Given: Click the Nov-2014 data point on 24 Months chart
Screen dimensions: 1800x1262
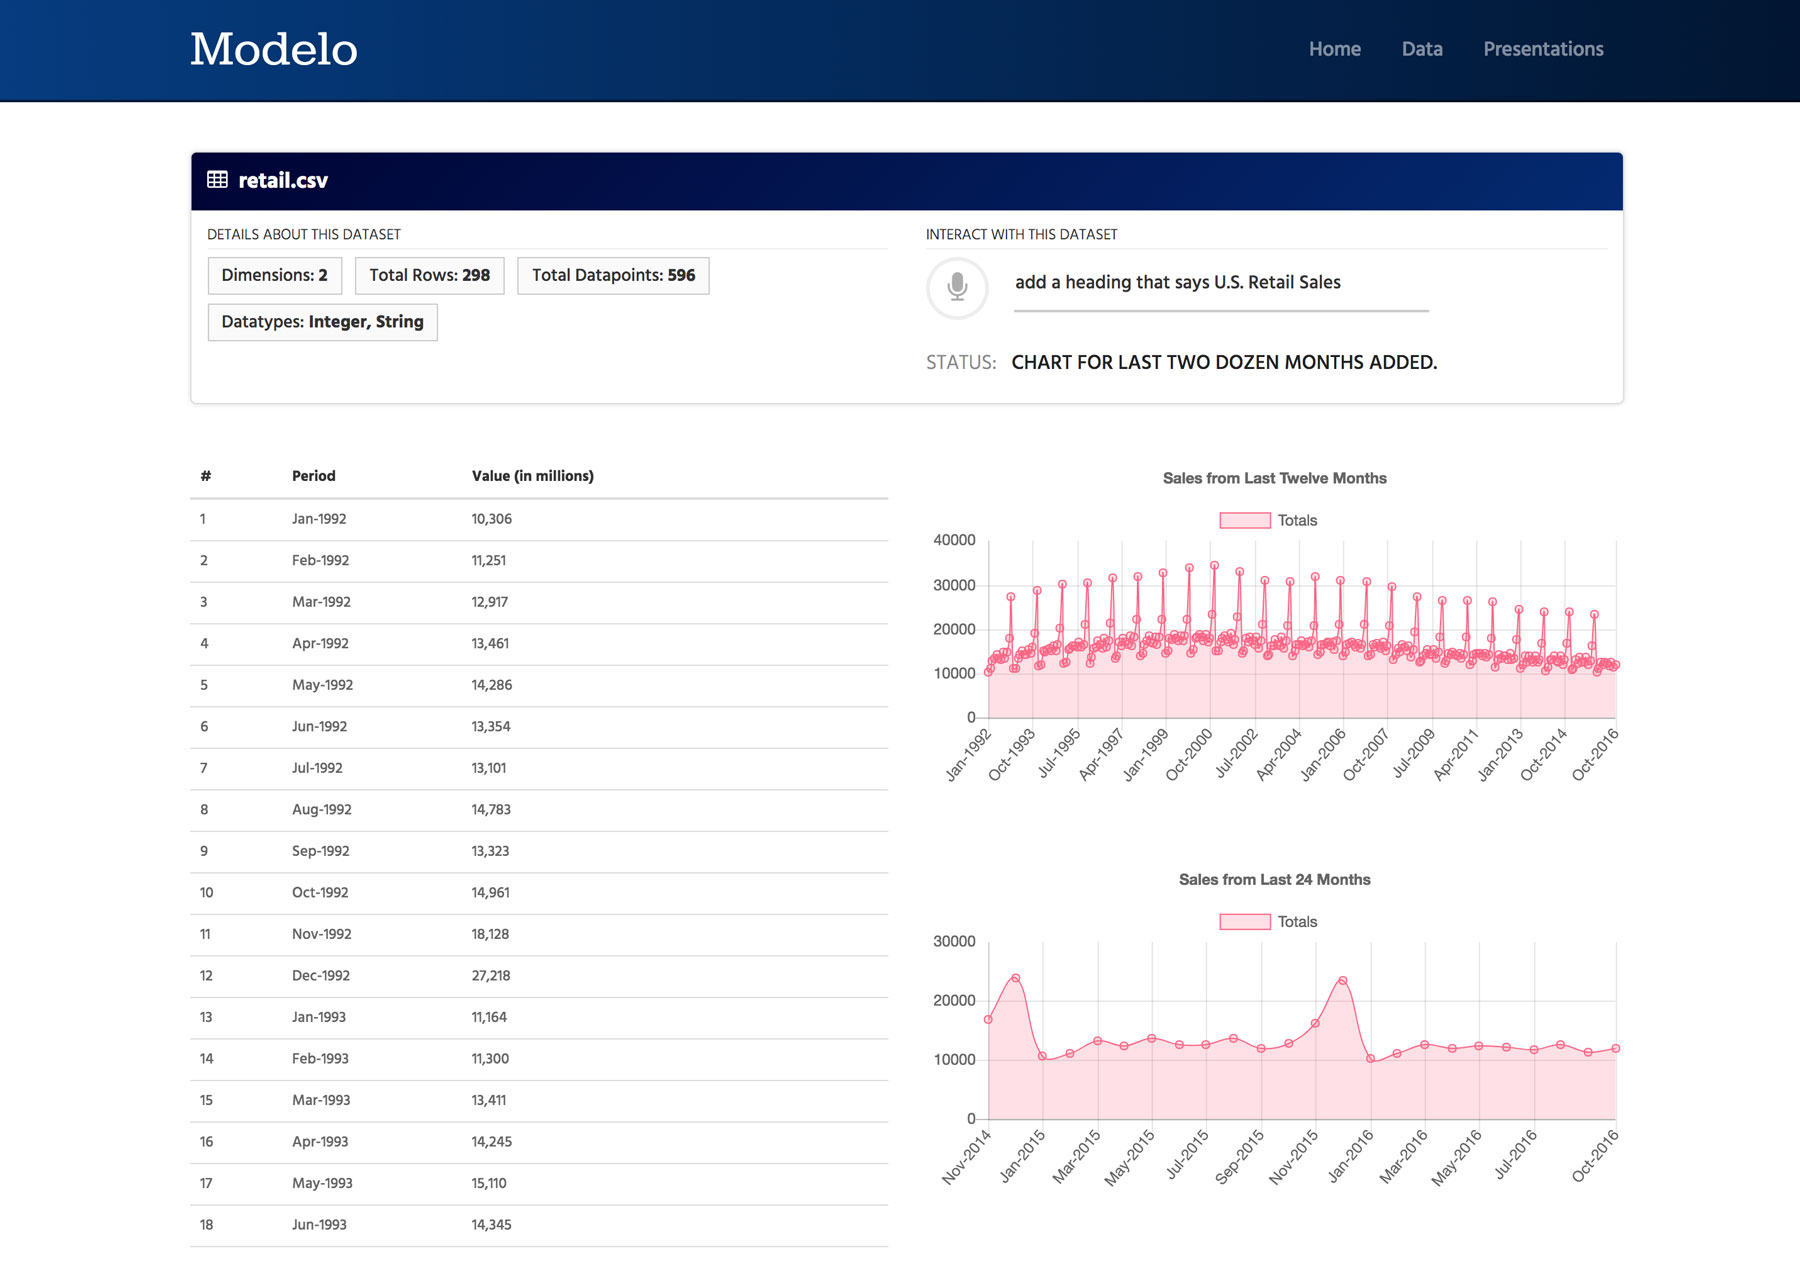Looking at the screenshot, I should tap(989, 1020).
